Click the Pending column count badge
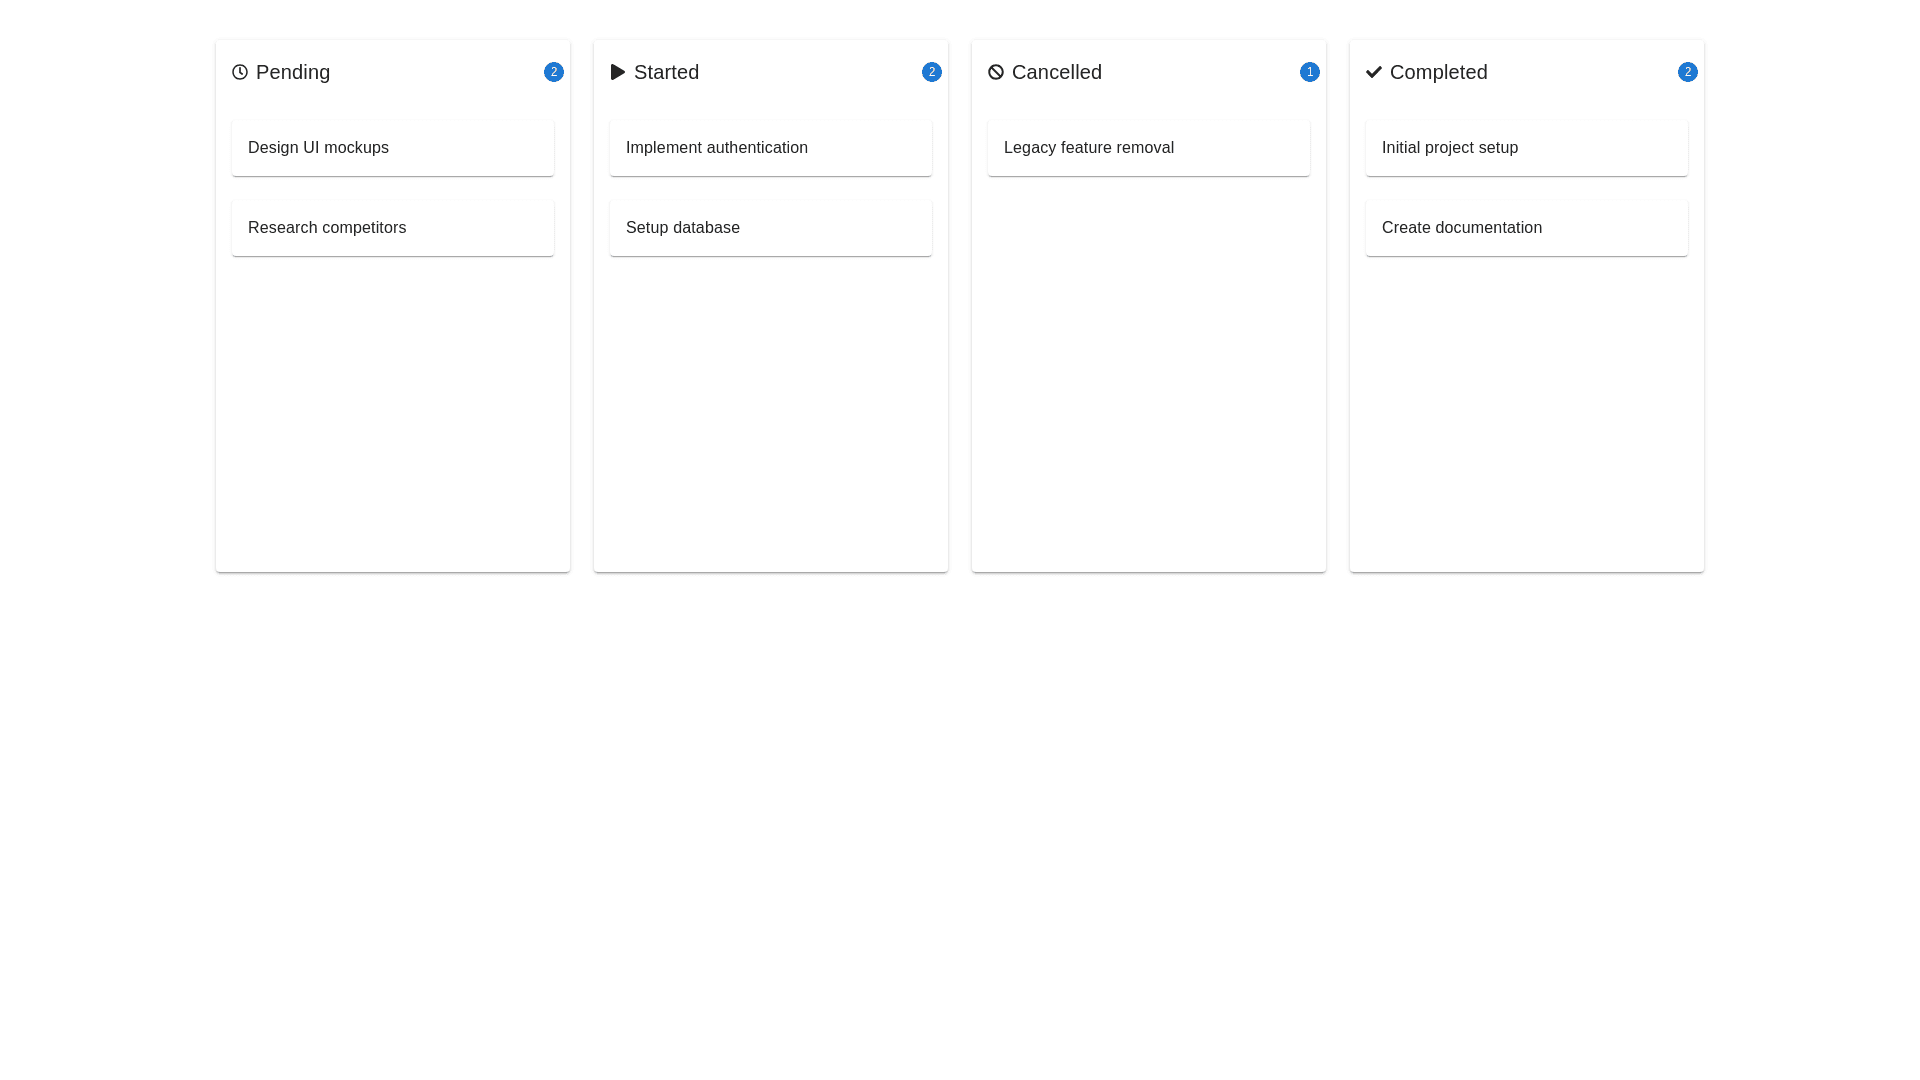Image resolution: width=1920 pixels, height=1080 pixels. pos(554,72)
